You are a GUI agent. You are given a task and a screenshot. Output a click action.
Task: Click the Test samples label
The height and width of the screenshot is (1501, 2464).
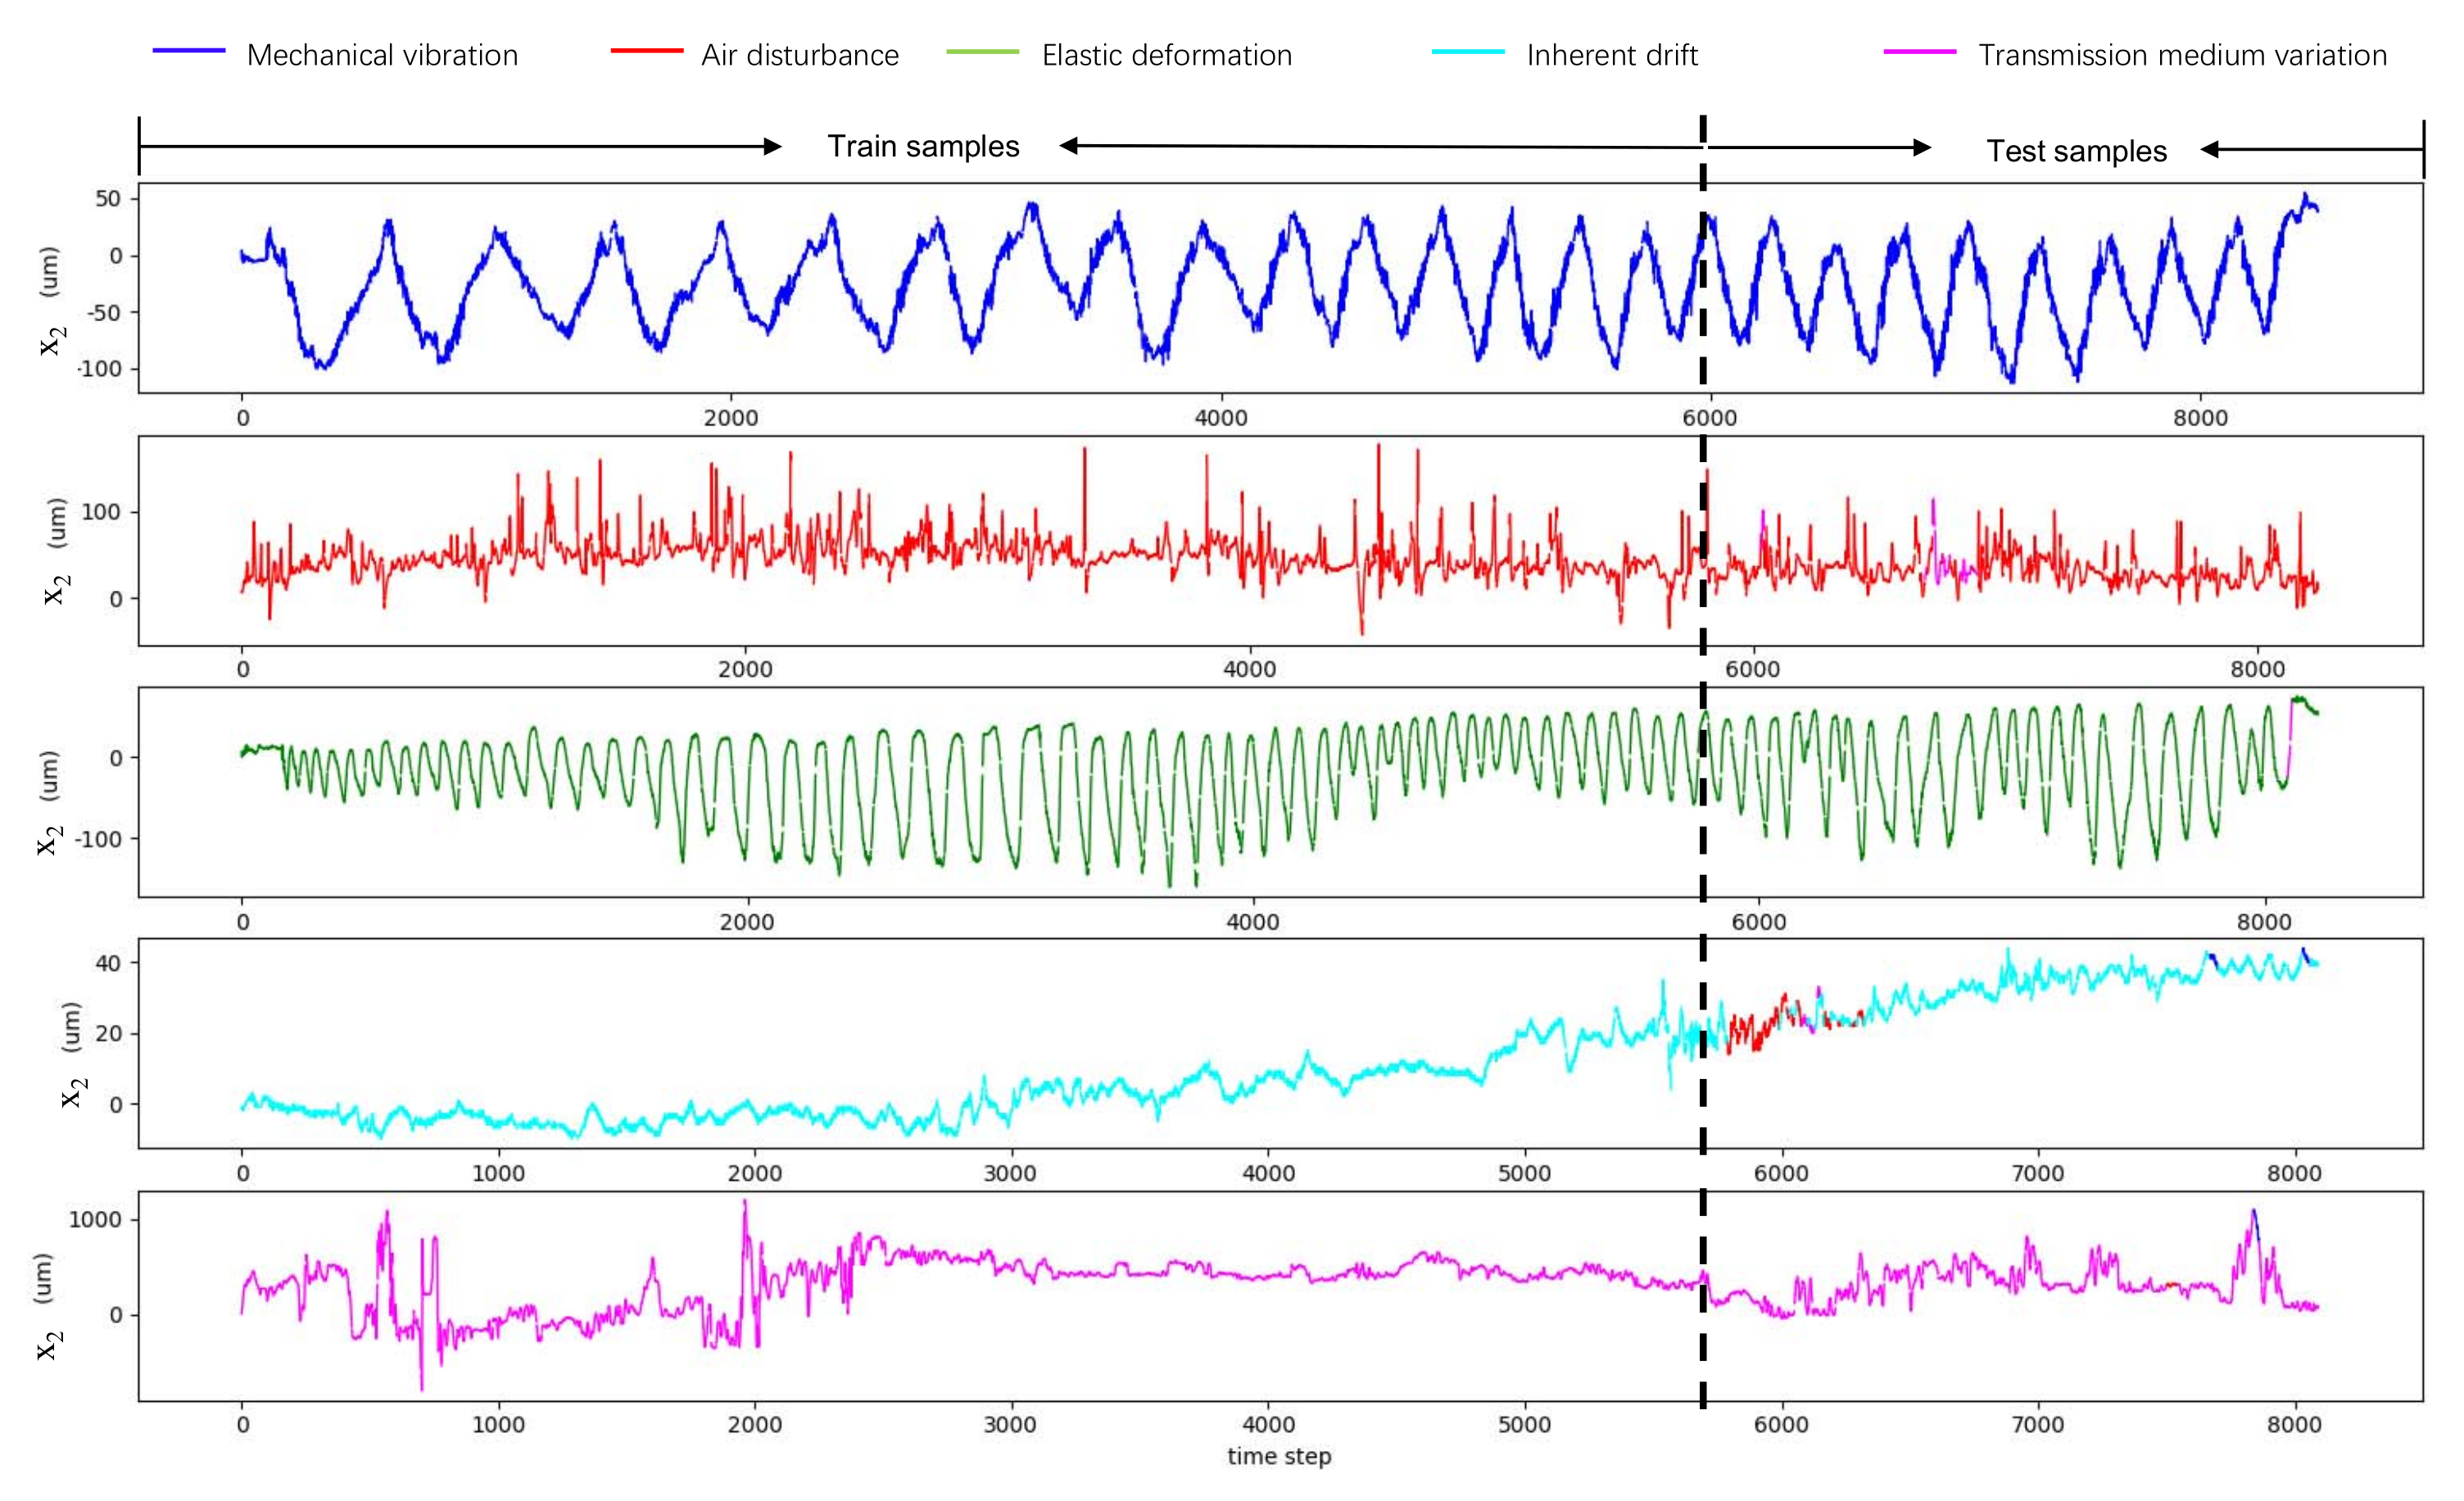(2076, 151)
